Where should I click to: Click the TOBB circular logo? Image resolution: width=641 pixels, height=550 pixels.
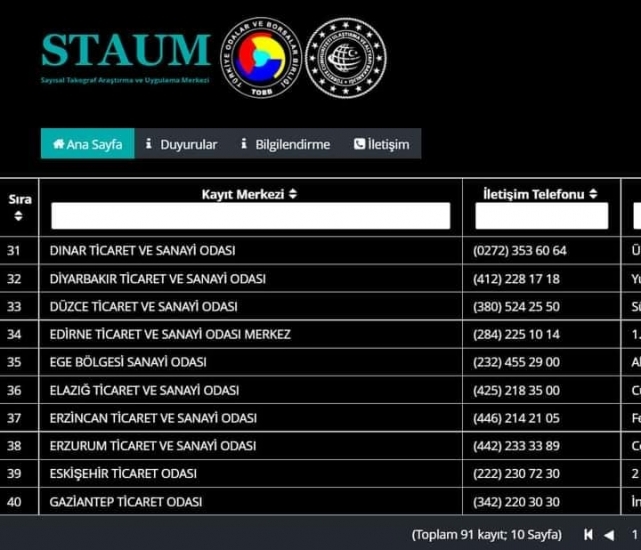click(x=261, y=58)
